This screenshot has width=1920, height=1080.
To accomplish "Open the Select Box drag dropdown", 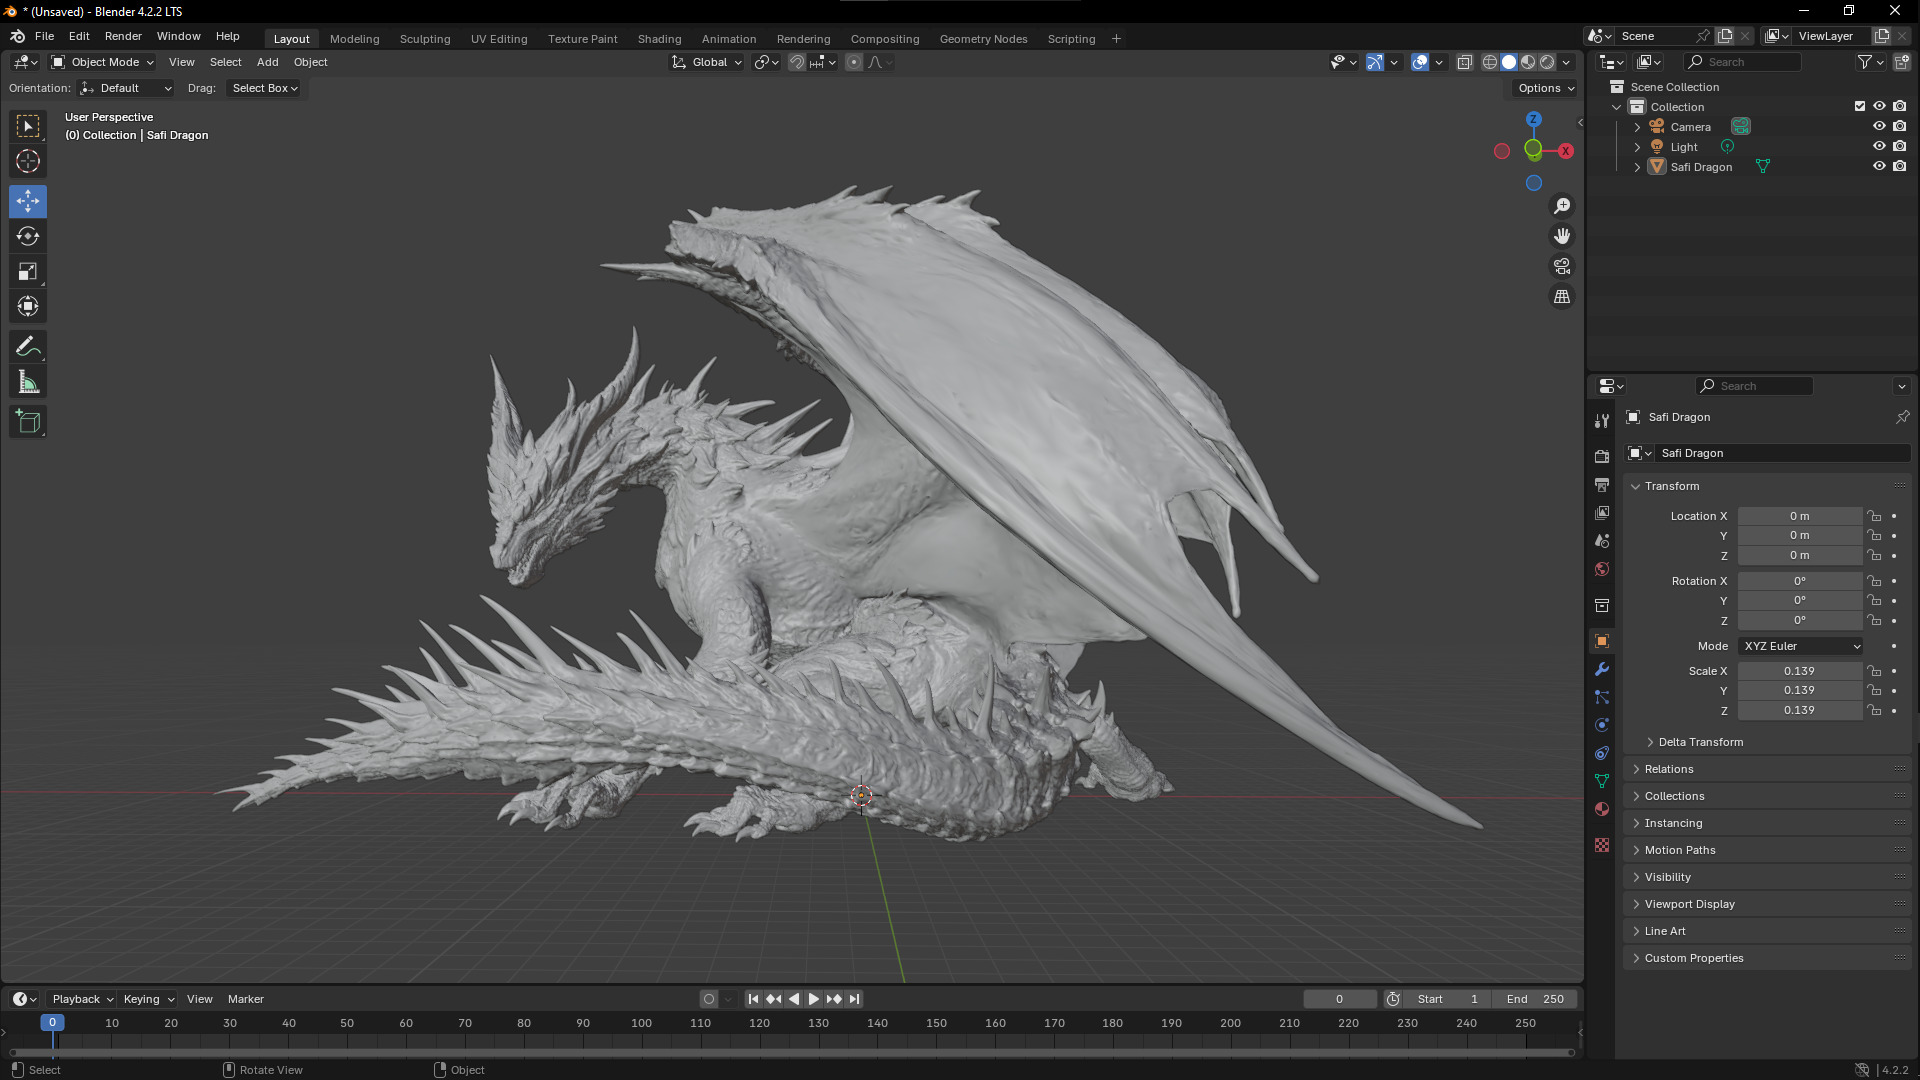I will [x=265, y=88].
